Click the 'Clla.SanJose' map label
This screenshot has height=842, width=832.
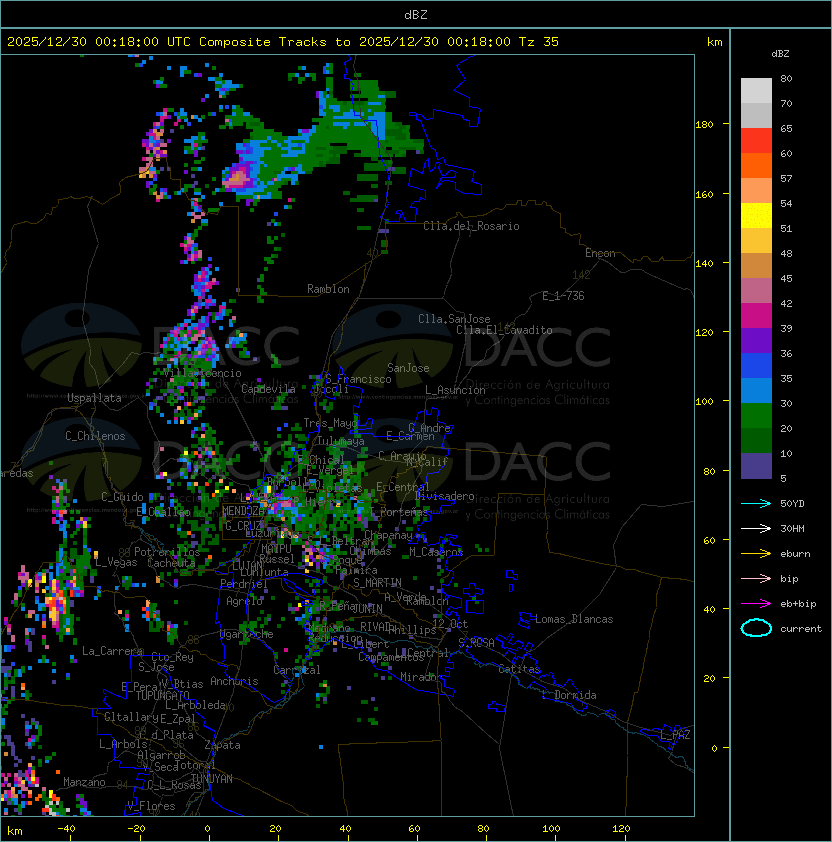coord(454,319)
